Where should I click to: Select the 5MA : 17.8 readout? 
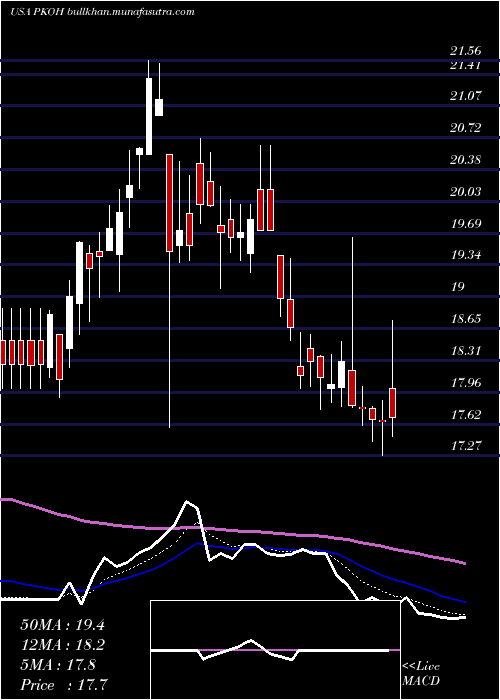click(58, 665)
